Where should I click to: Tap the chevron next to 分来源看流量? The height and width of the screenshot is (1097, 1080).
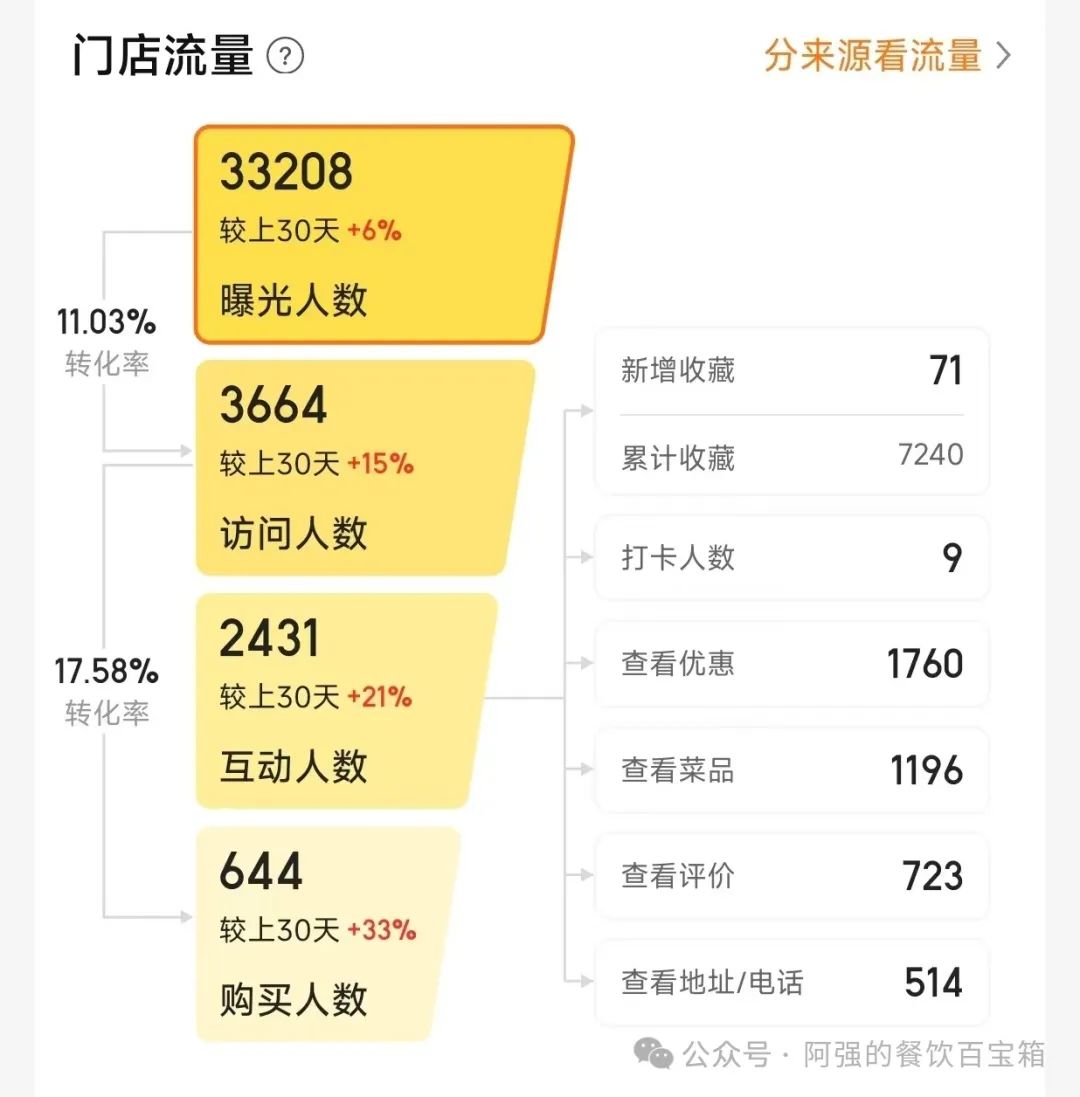pyautogui.click(x=1003, y=56)
